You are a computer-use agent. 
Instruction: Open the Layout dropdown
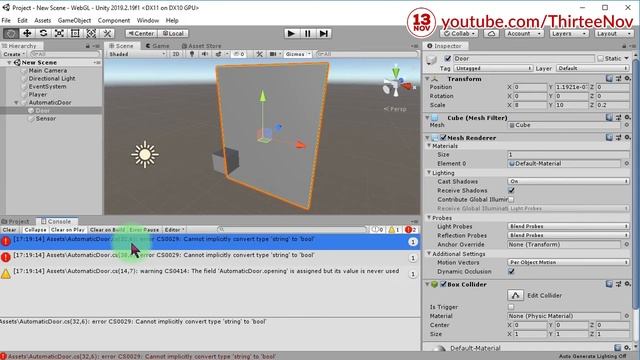point(613,33)
